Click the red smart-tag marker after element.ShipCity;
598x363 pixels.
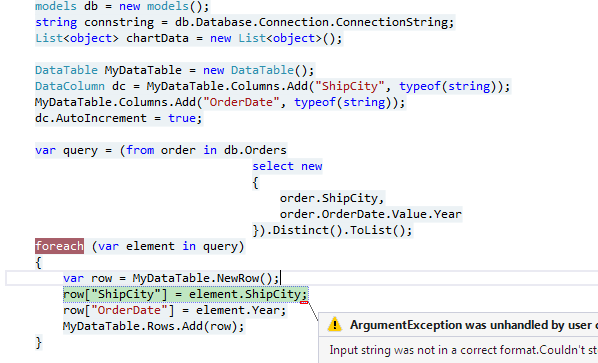pyautogui.click(x=304, y=302)
